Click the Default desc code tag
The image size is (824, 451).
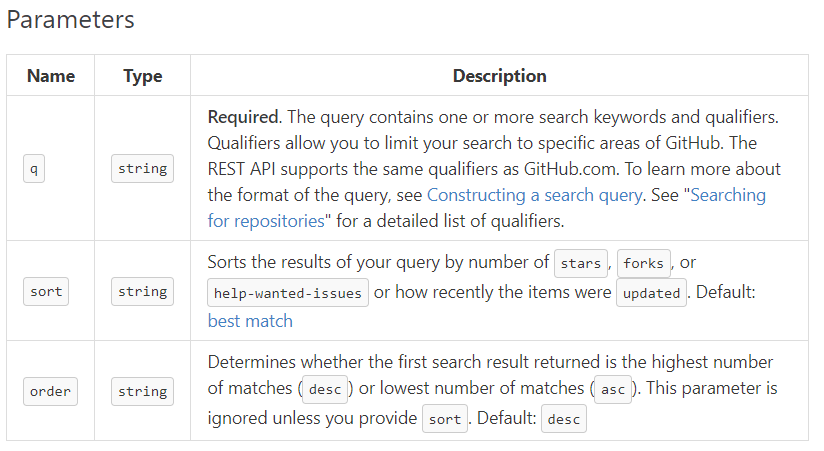click(x=564, y=419)
